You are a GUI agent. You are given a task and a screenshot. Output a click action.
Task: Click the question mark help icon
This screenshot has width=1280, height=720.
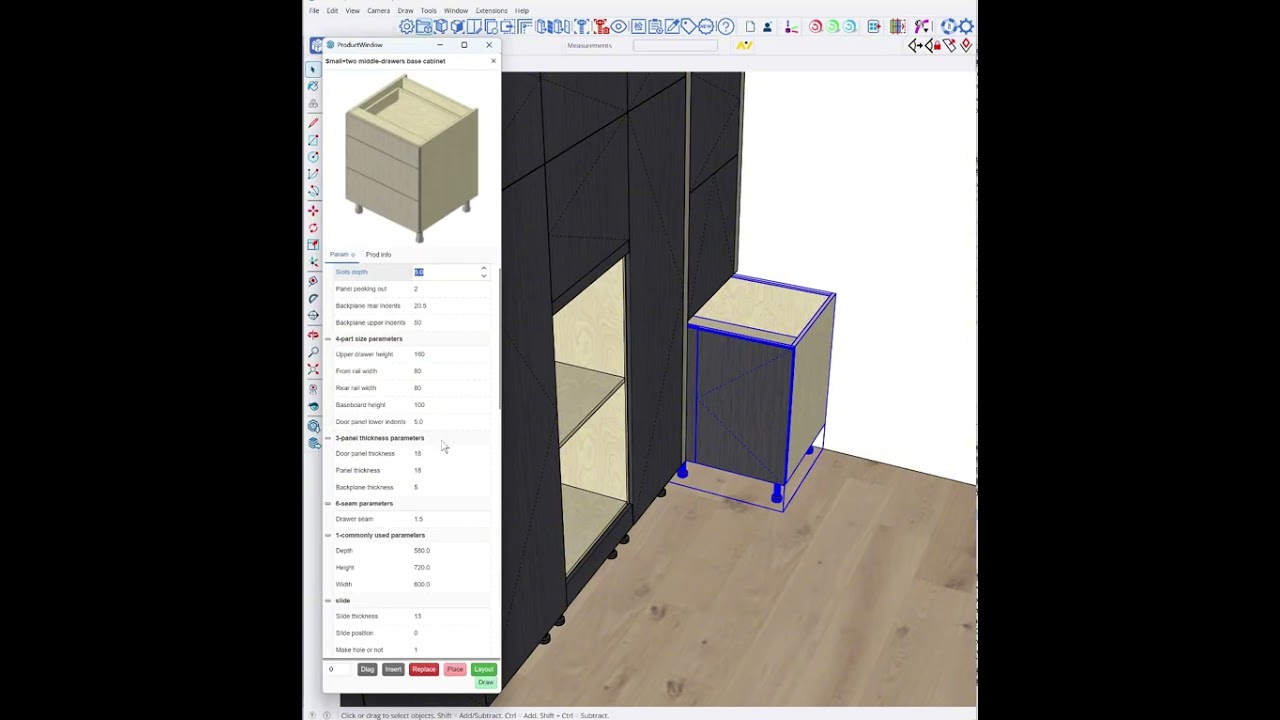(725, 26)
